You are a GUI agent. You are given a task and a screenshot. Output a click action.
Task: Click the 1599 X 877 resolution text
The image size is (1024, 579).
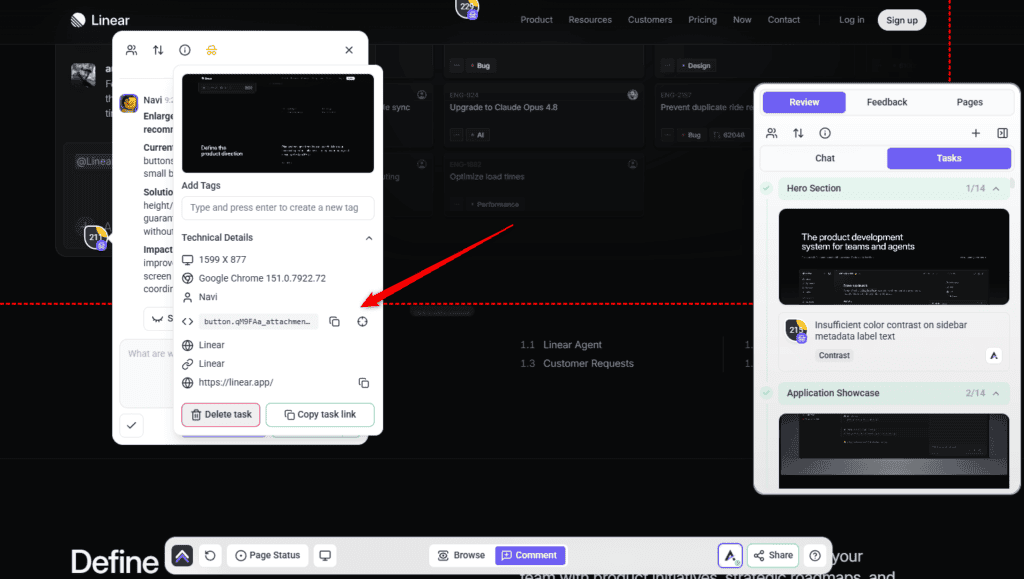pyautogui.click(x=222, y=260)
